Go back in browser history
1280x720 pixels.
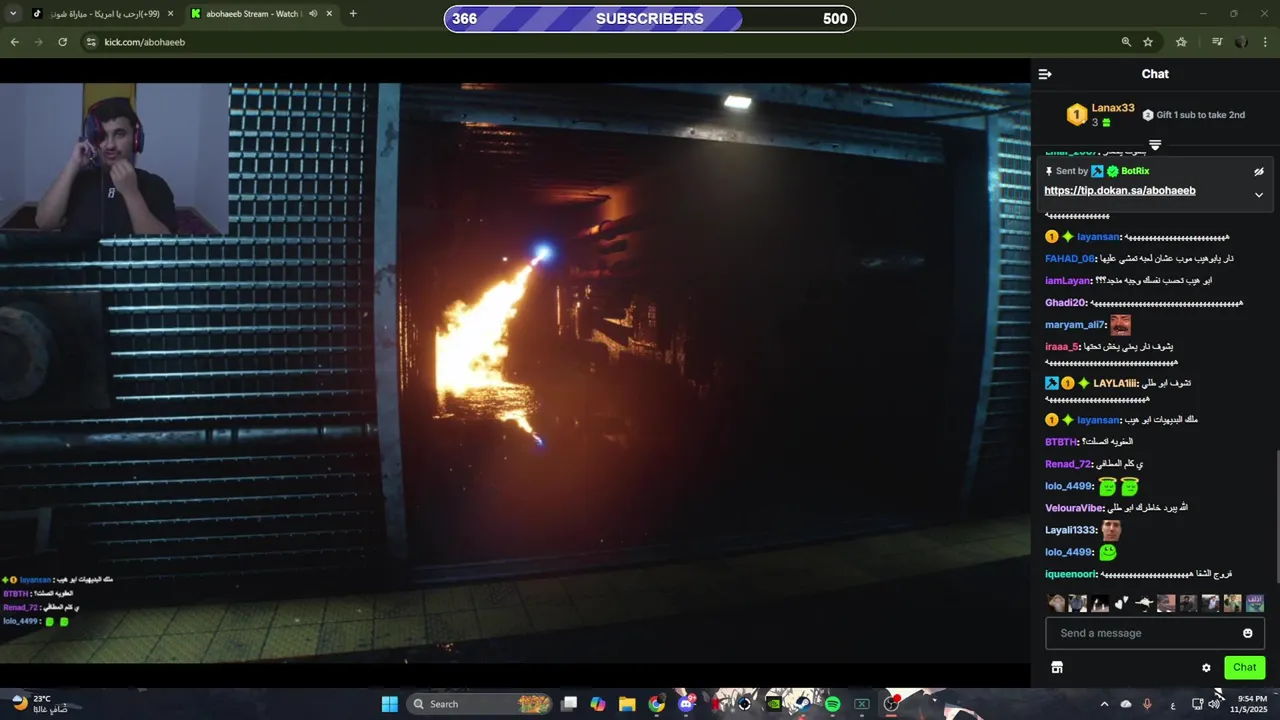[x=14, y=42]
